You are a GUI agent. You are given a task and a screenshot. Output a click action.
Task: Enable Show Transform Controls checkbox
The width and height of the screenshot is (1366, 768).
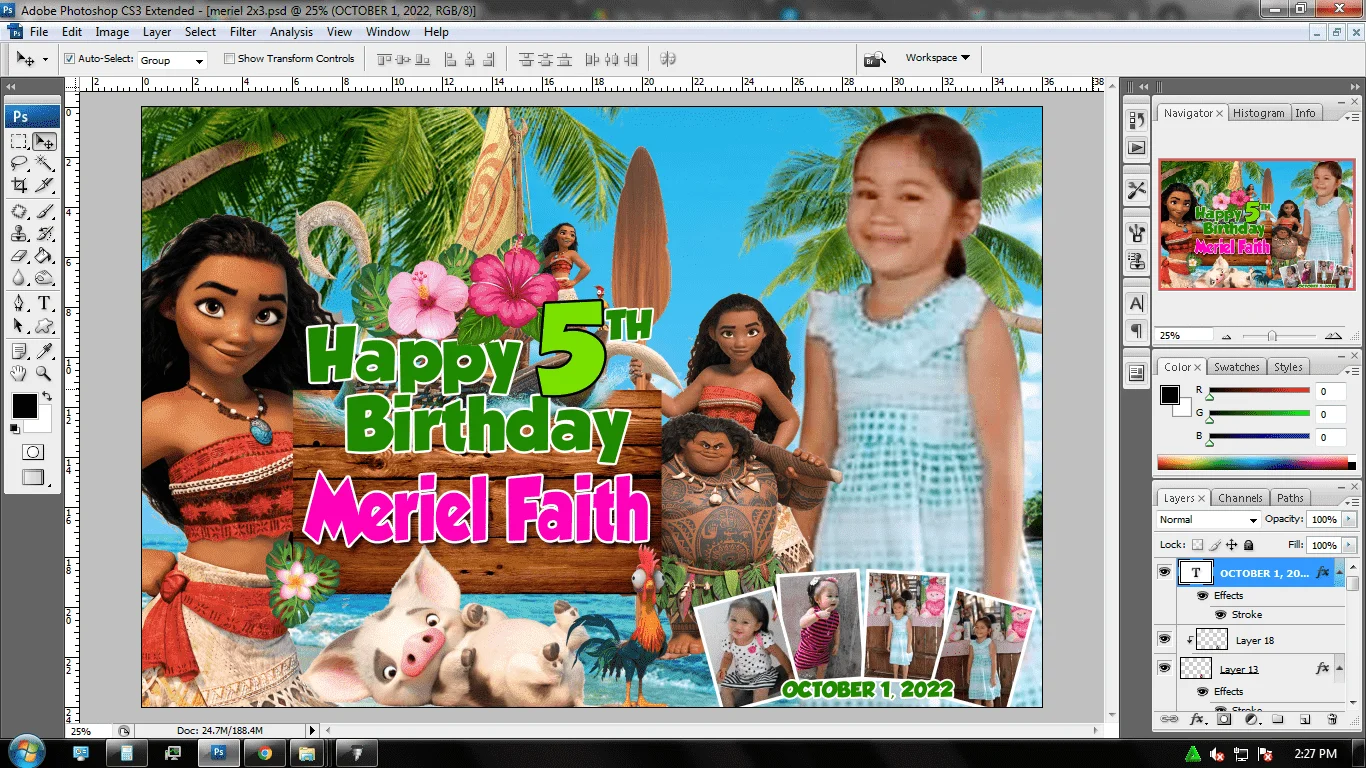point(229,59)
